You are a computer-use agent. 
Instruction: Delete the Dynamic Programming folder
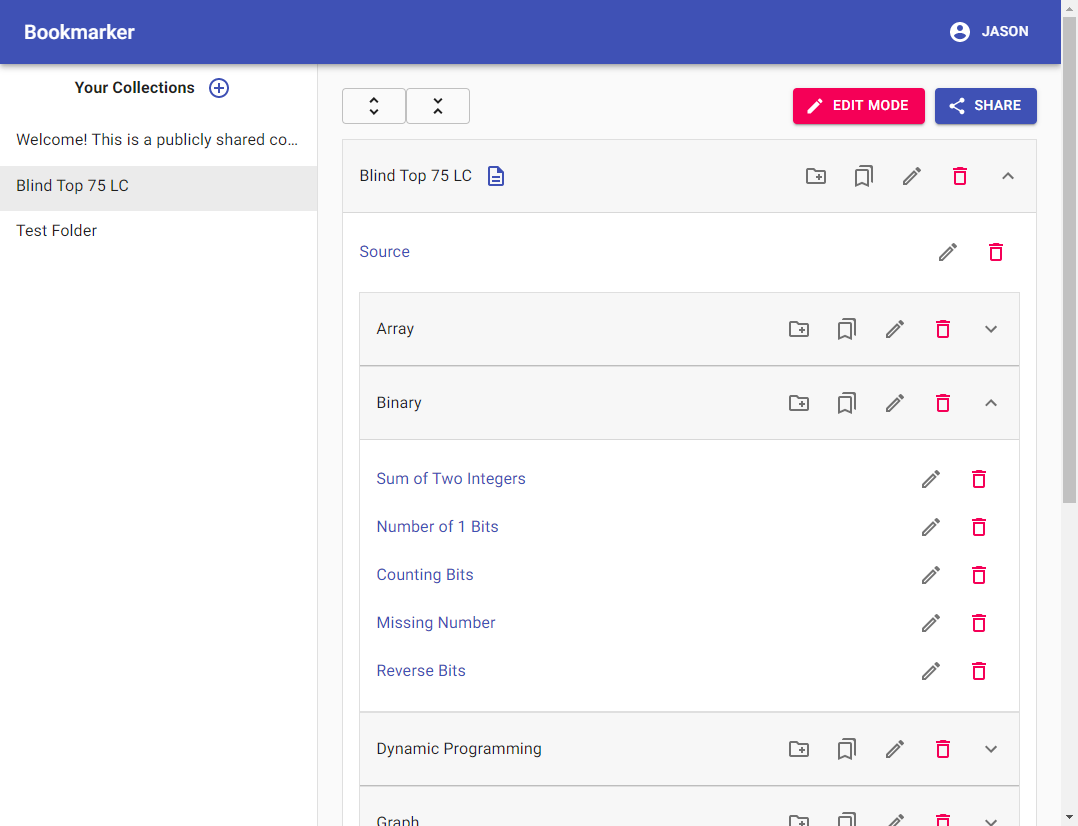coord(943,749)
